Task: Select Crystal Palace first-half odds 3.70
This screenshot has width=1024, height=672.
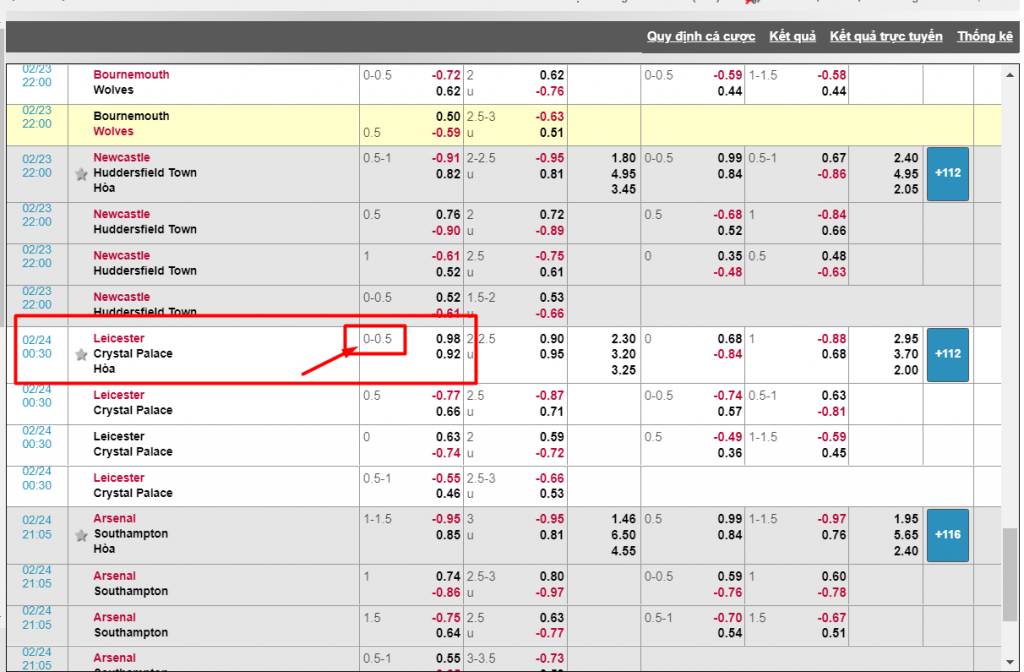Action: click(x=906, y=355)
